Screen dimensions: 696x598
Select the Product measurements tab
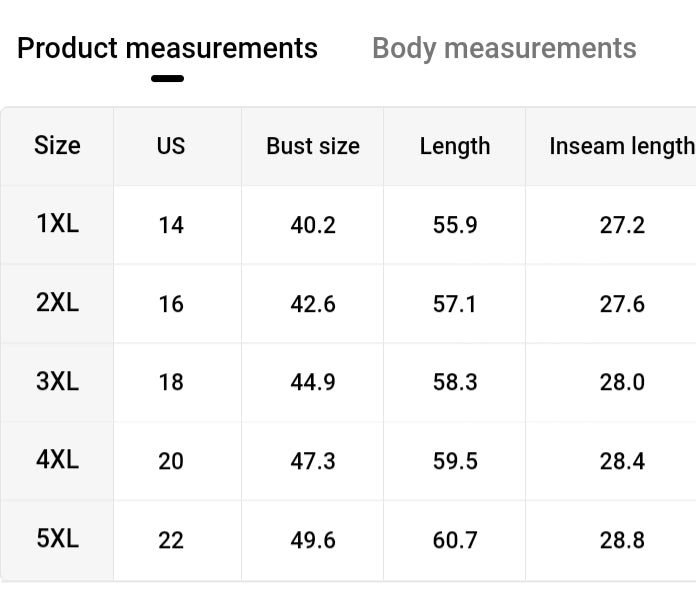click(167, 48)
